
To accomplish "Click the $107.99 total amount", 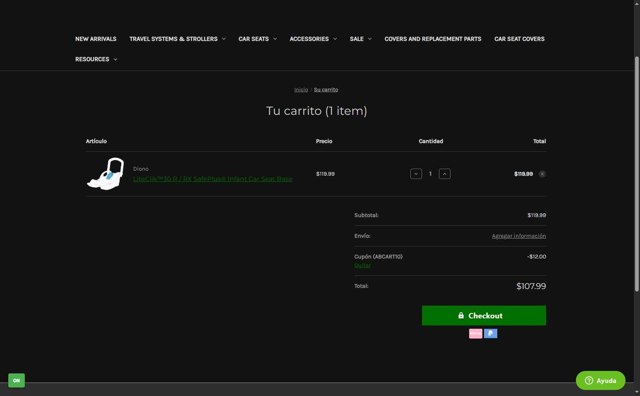I will [531, 286].
